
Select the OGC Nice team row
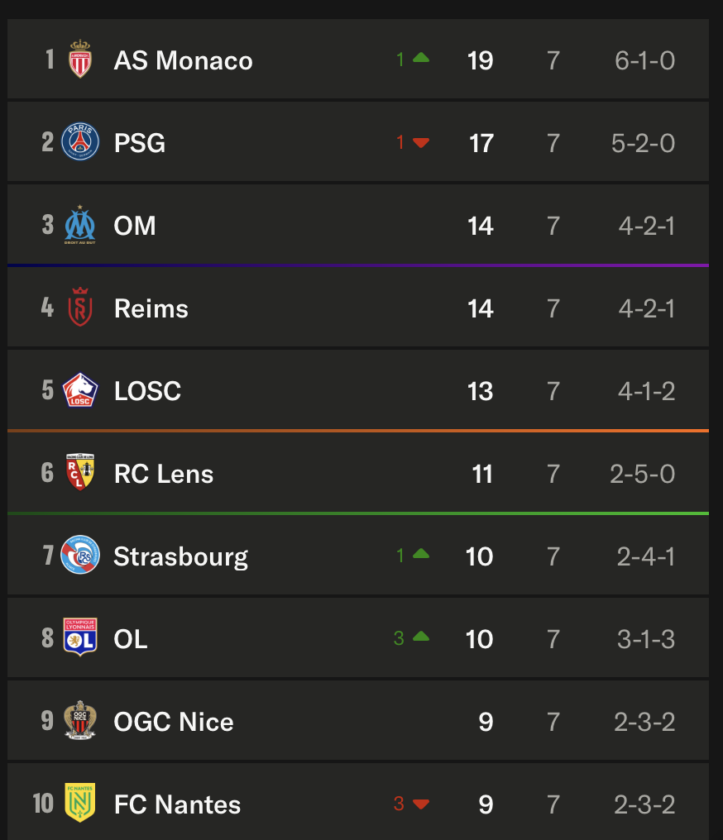tap(358, 721)
